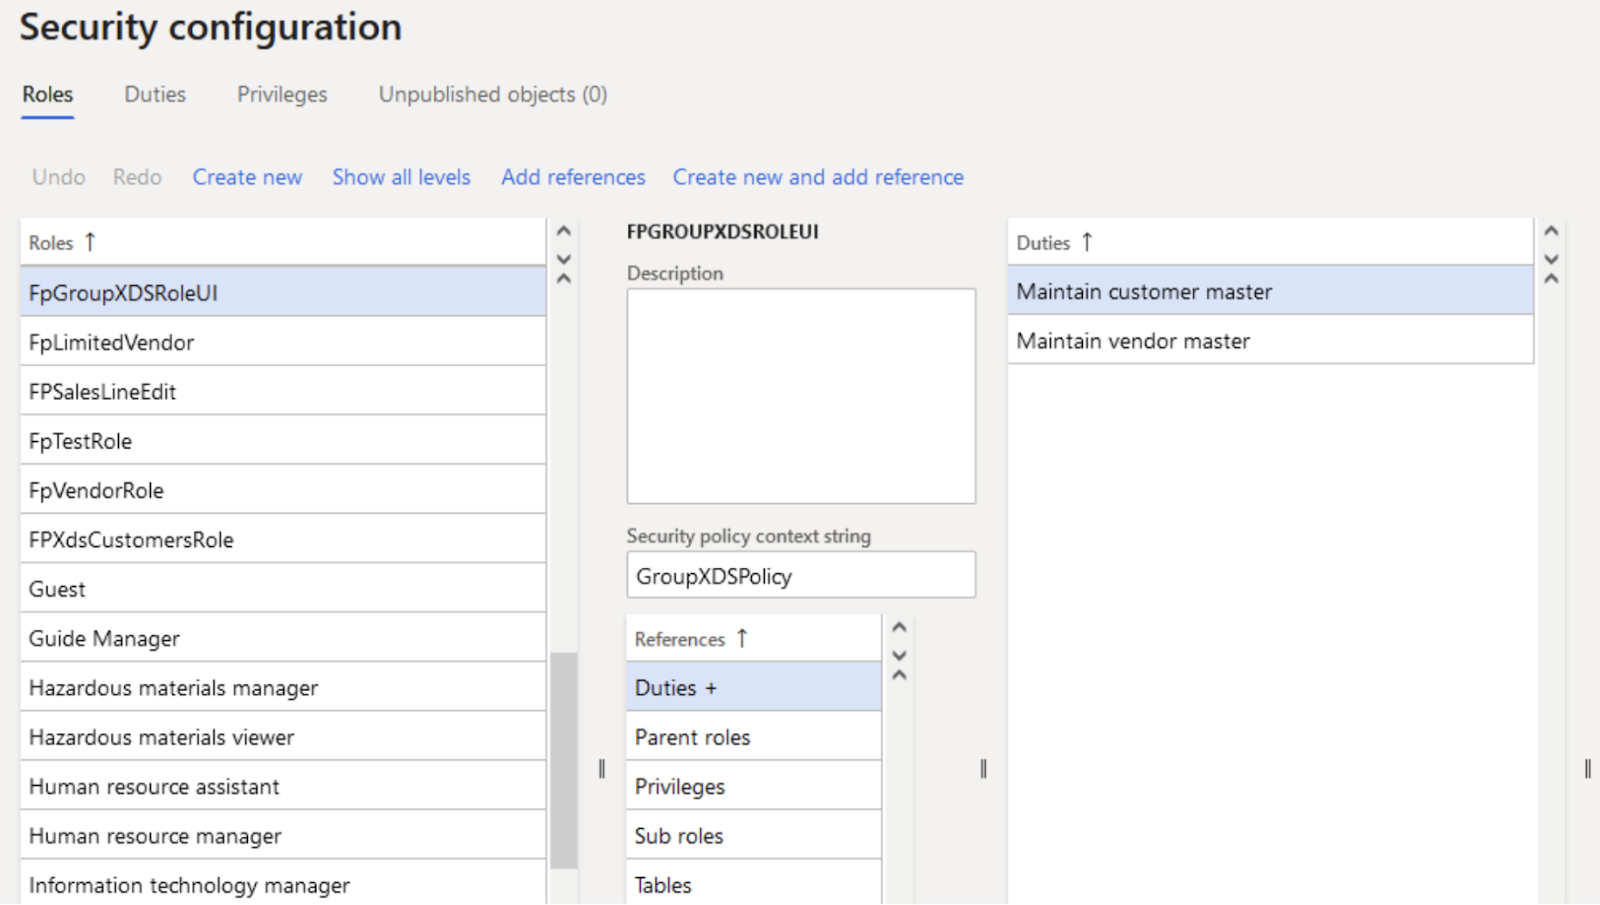The width and height of the screenshot is (1600, 905).
Task: Open Unpublished objects tab
Action: pos(492,94)
